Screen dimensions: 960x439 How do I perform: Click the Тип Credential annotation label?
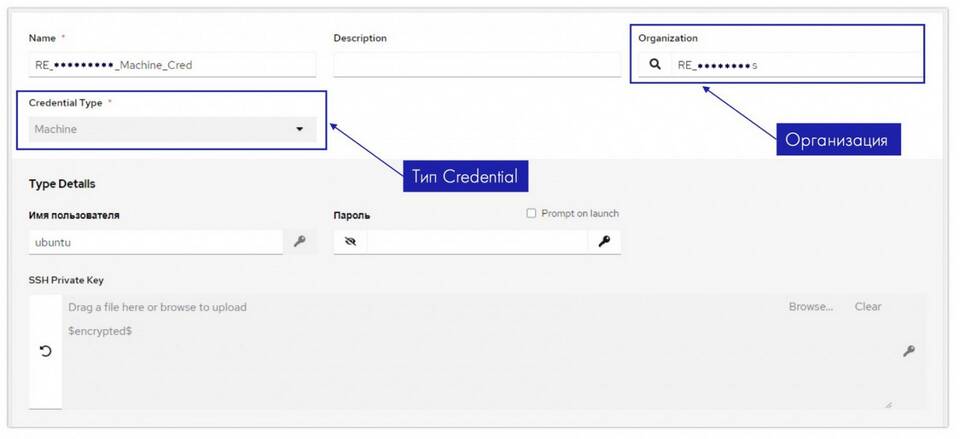[465, 177]
